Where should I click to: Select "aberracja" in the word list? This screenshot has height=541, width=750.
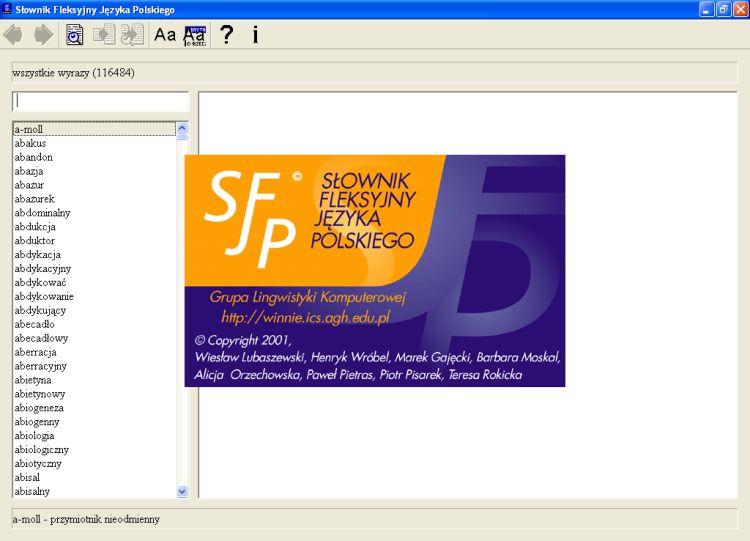(x=94, y=352)
